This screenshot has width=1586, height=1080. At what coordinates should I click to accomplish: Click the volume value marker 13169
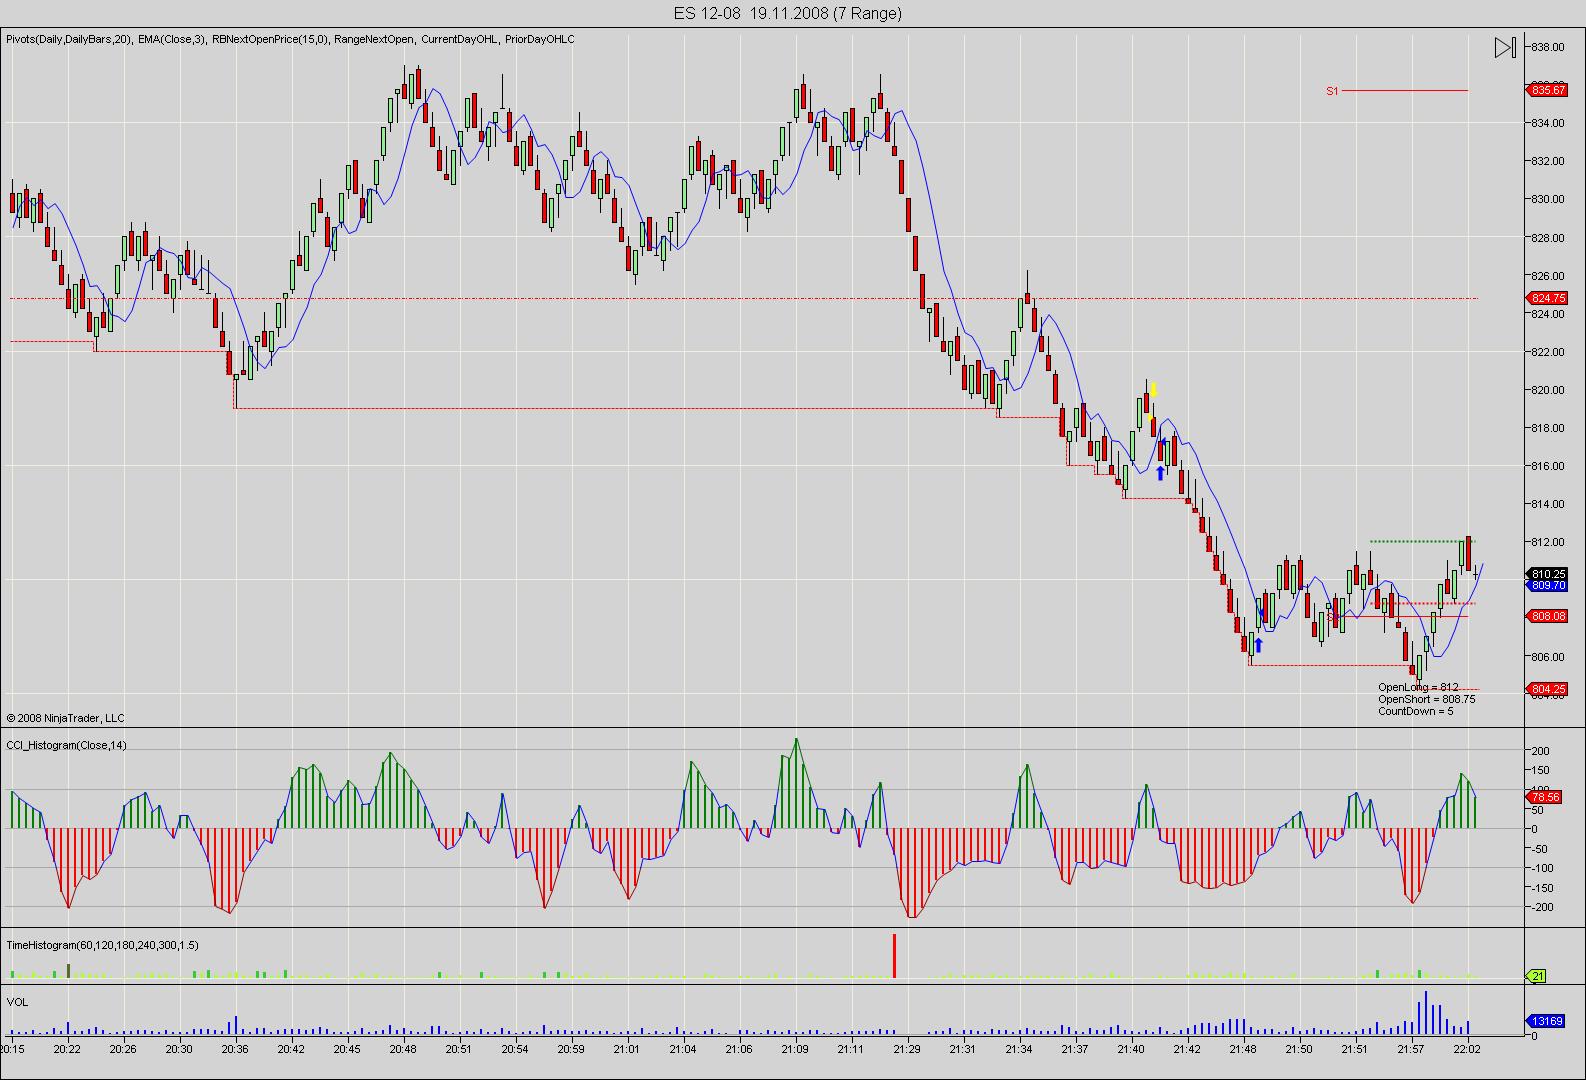click(x=1547, y=1021)
